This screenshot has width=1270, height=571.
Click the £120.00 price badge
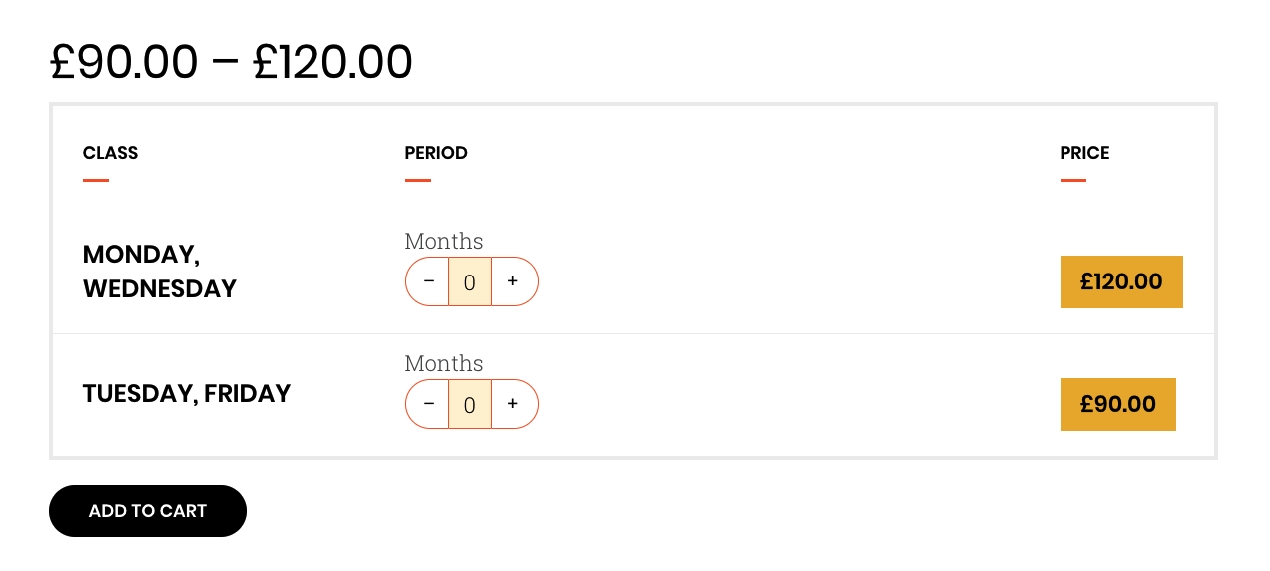pos(1121,282)
